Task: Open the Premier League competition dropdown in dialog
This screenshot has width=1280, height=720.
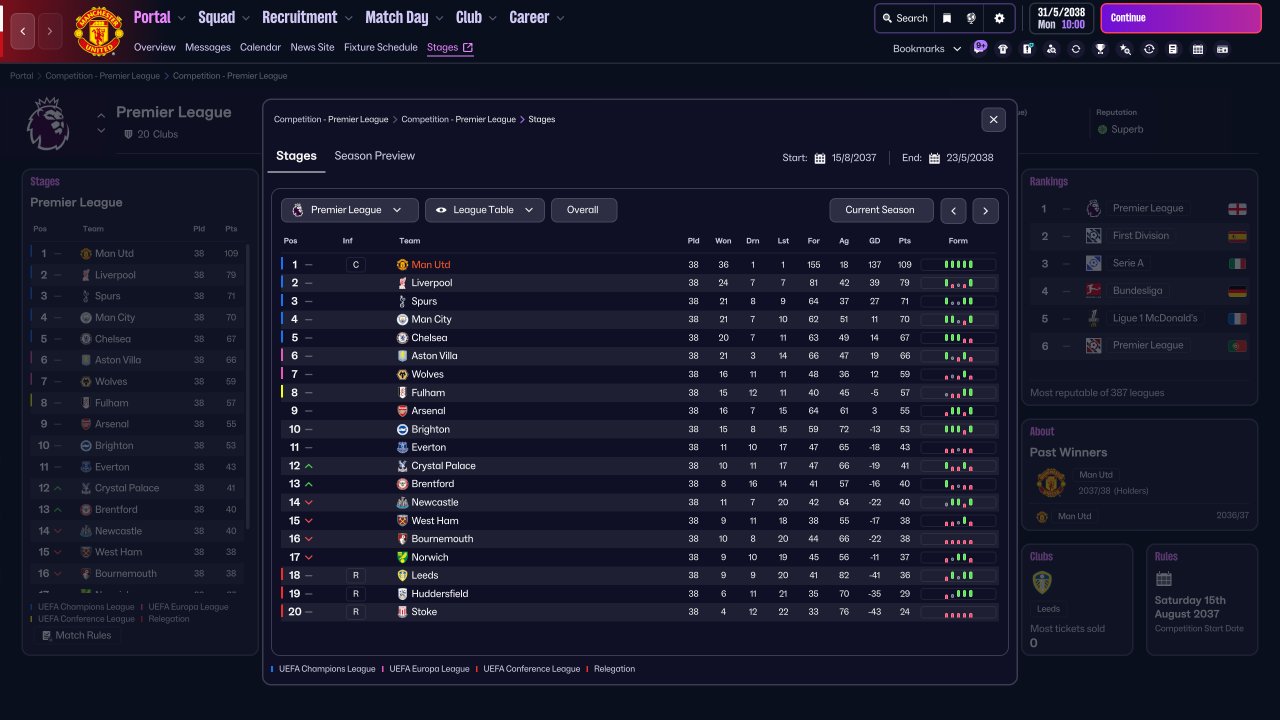Action: click(349, 210)
